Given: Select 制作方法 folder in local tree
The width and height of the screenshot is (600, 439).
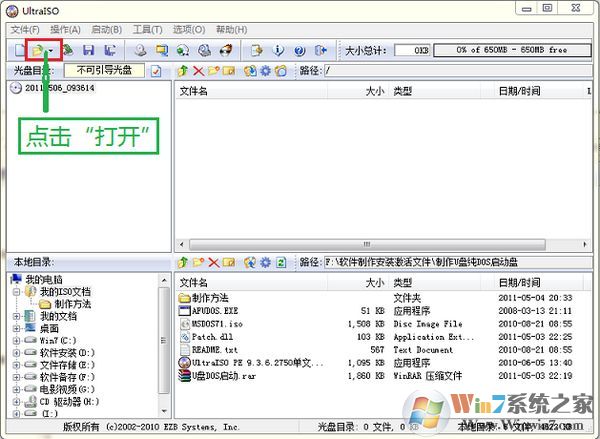Looking at the screenshot, I should tap(72, 303).
